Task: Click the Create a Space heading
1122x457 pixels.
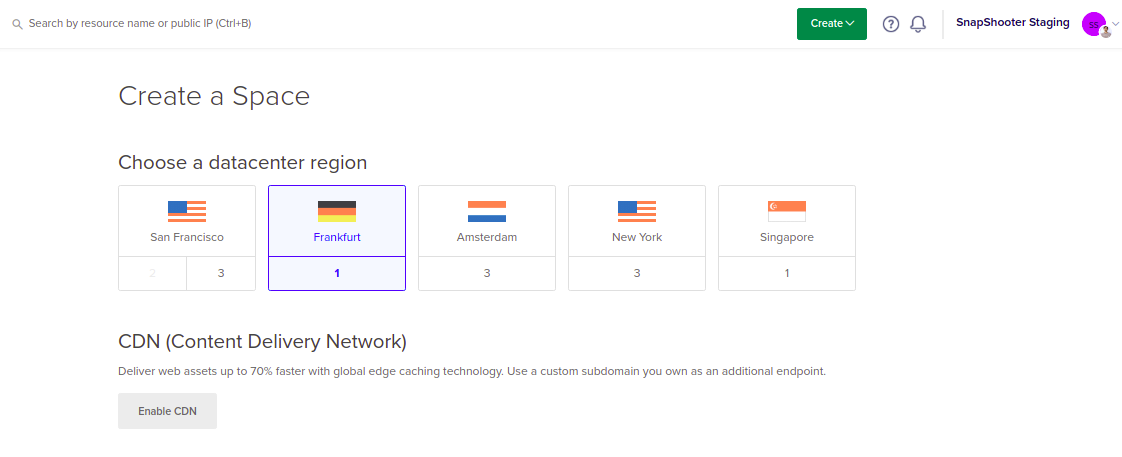Action: coord(214,96)
